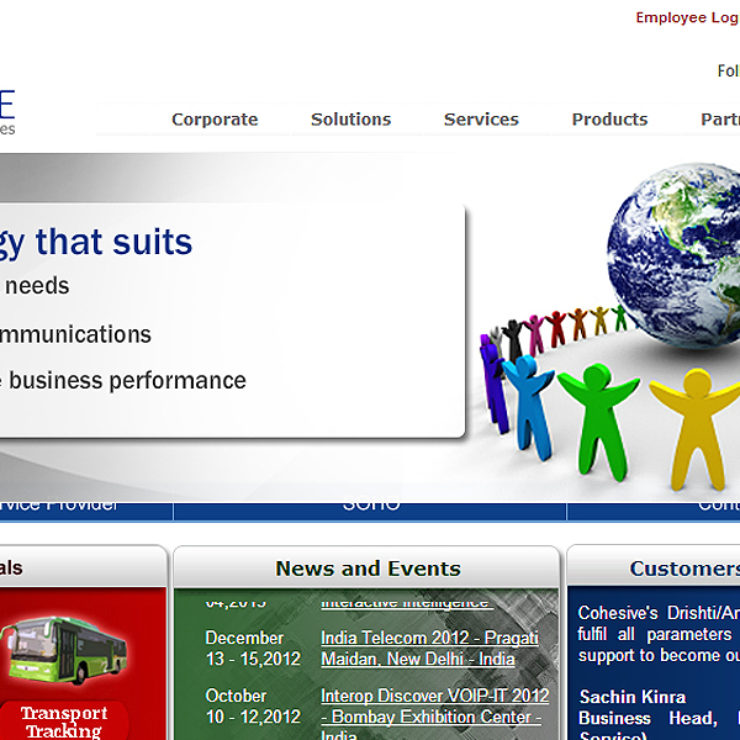Click the green bus image
The width and height of the screenshot is (740, 740).
[x=63, y=651]
